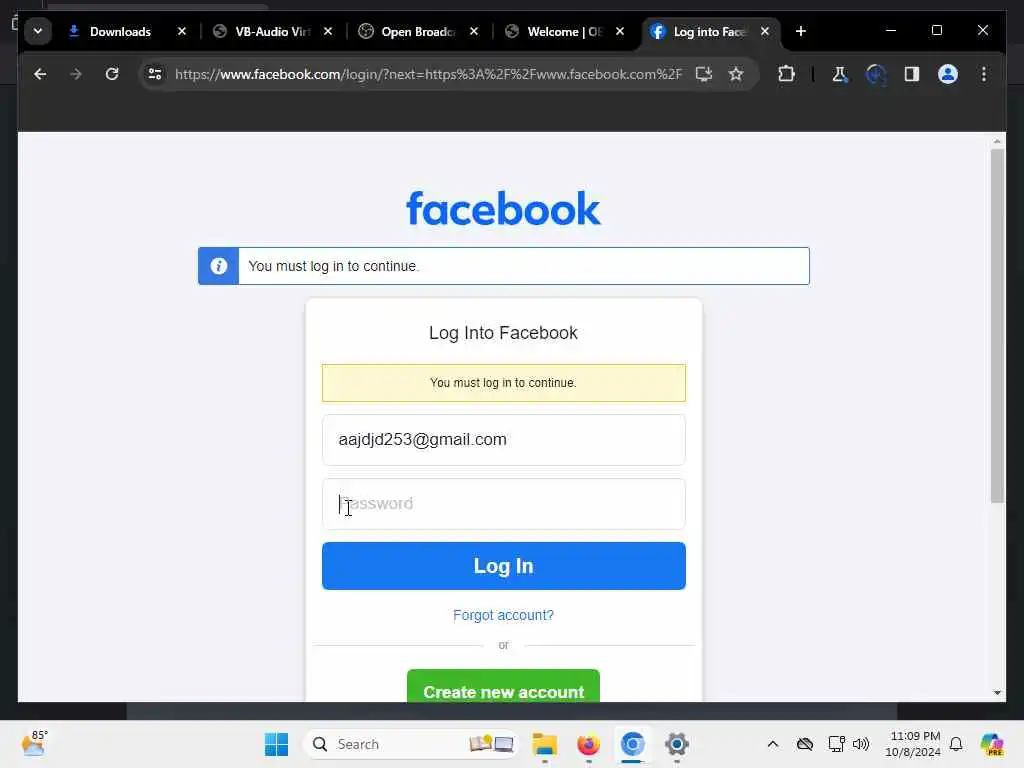
Task: View site information icon in address bar
Action: [155, 74]
